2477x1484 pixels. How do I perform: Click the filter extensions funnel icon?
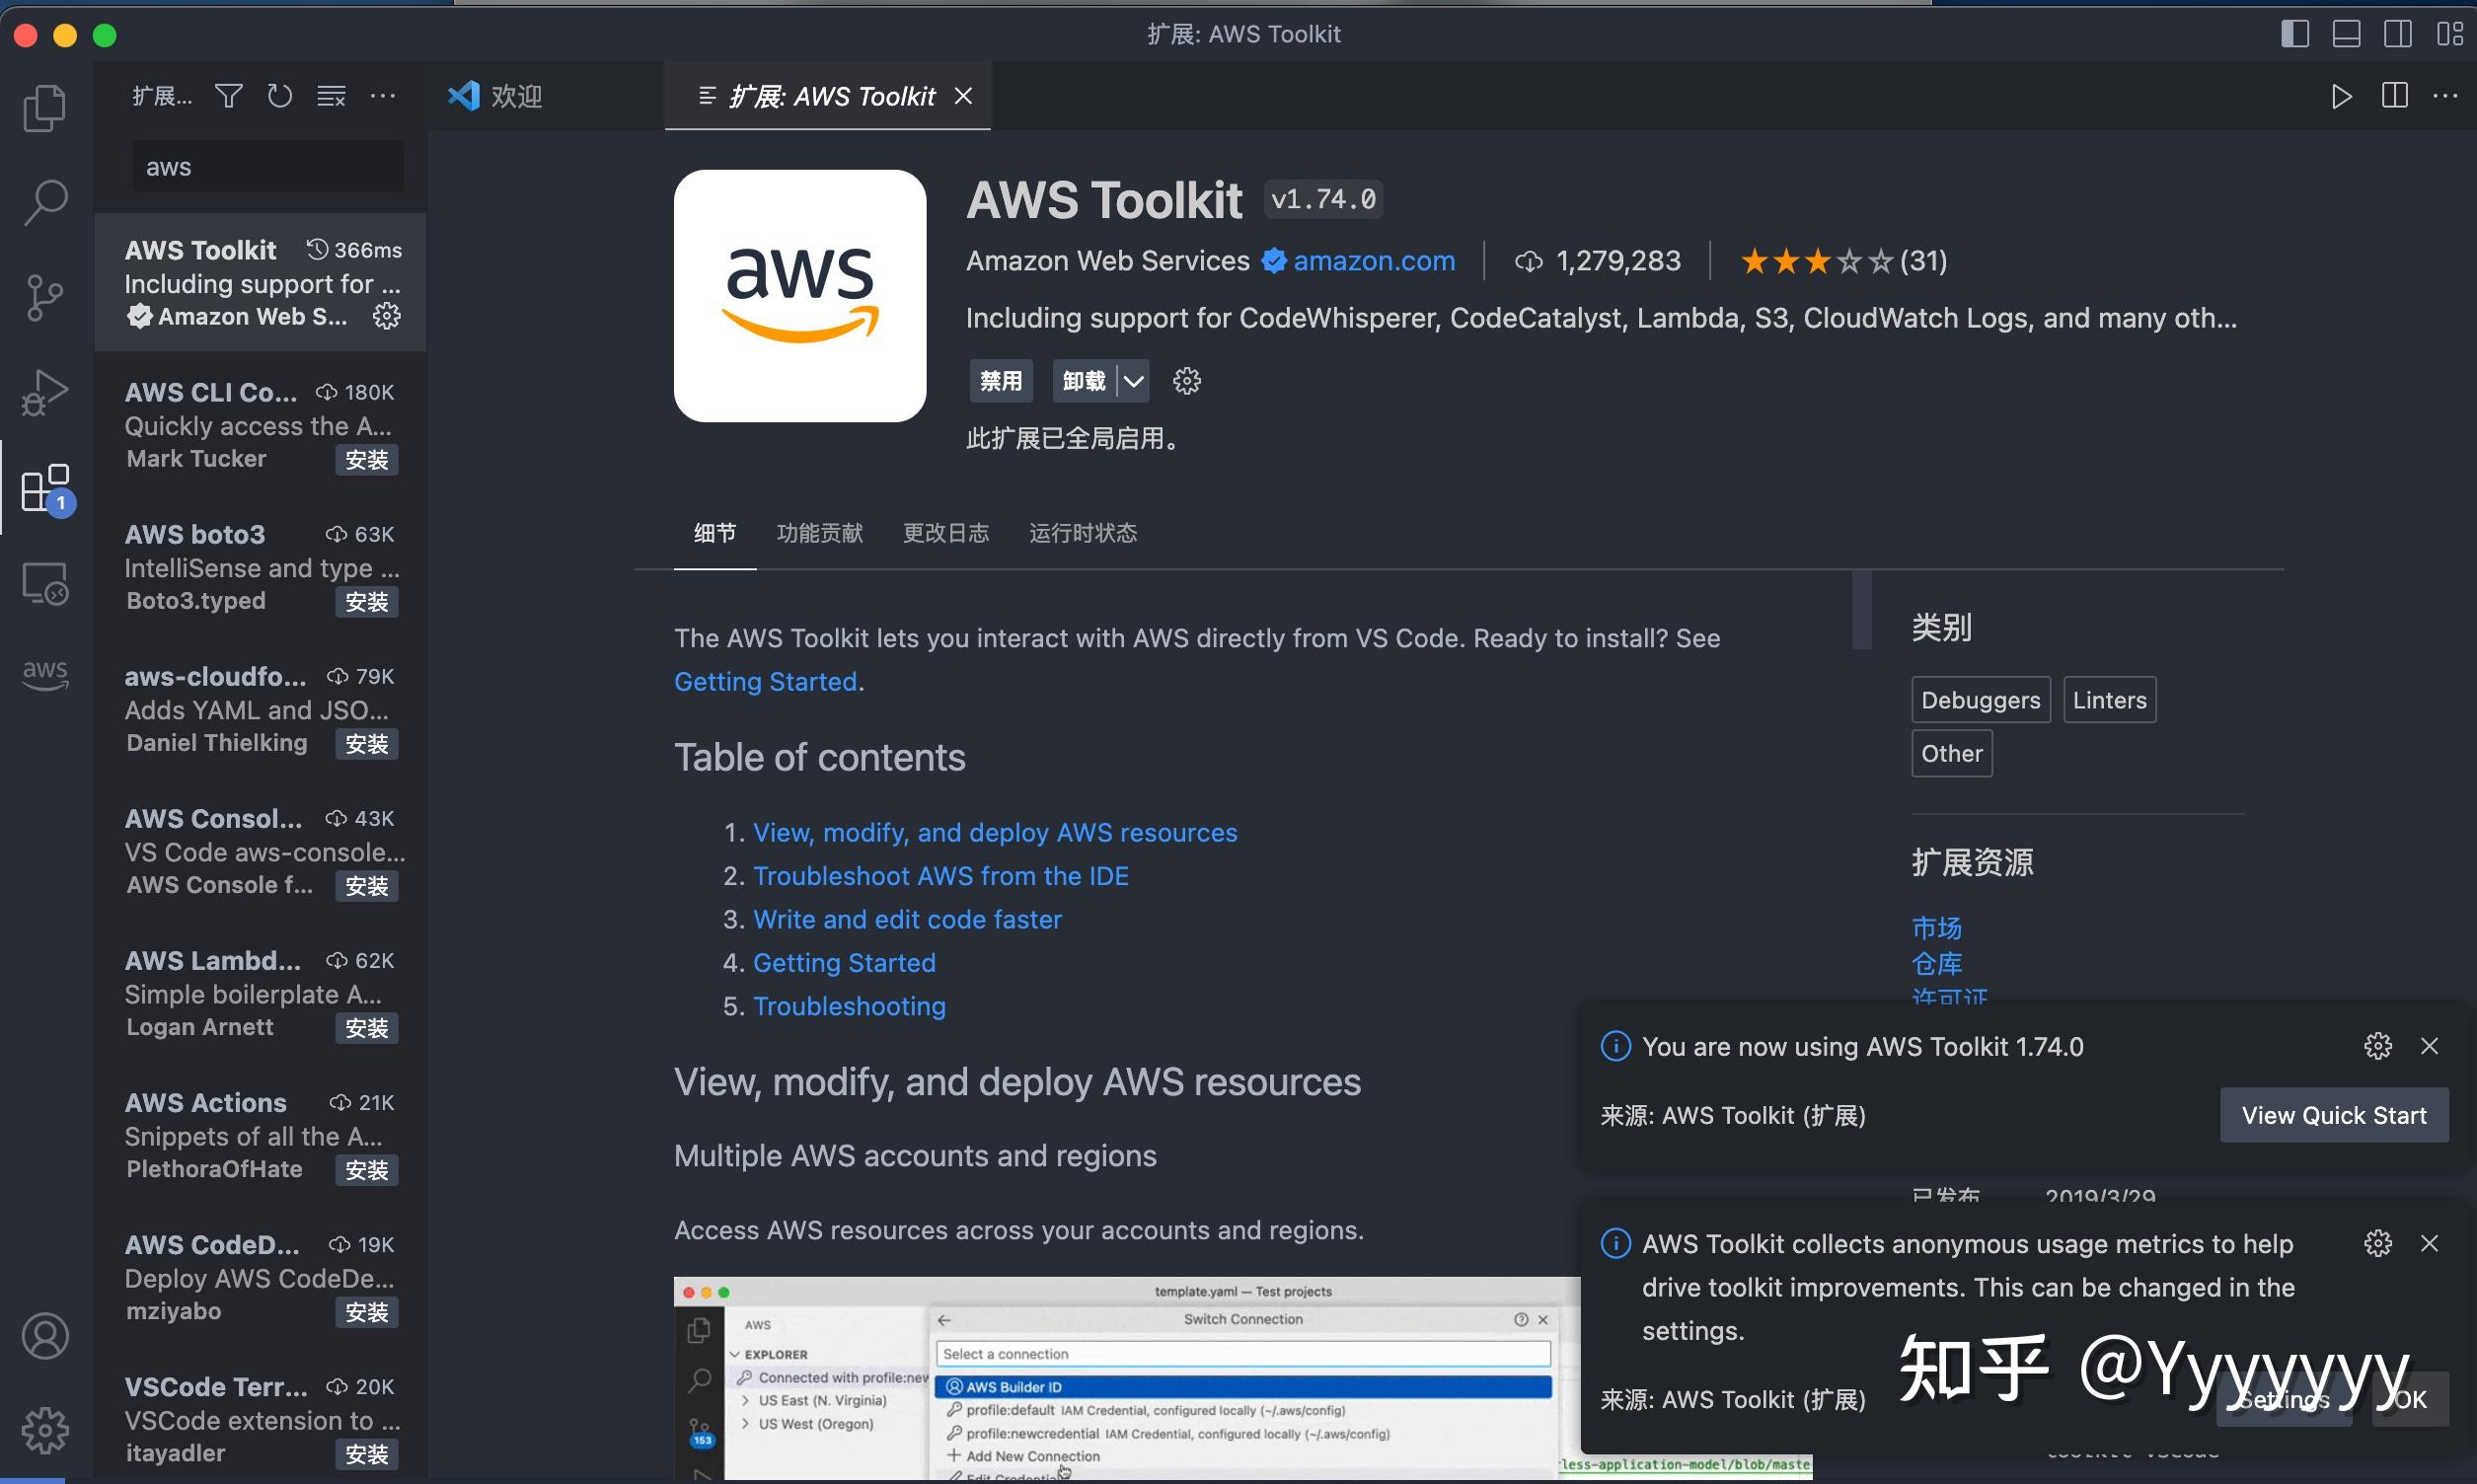[x=228, y=96]
